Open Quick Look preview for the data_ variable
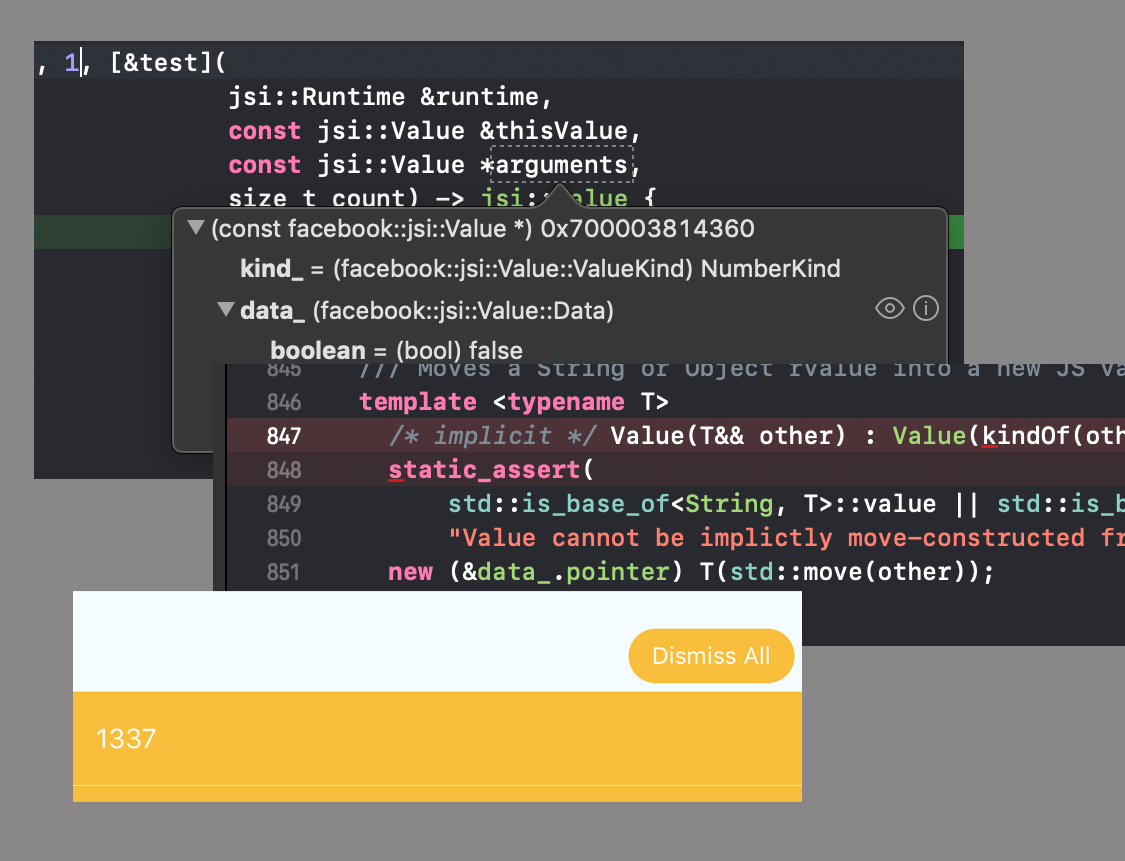 pos(889,308)
